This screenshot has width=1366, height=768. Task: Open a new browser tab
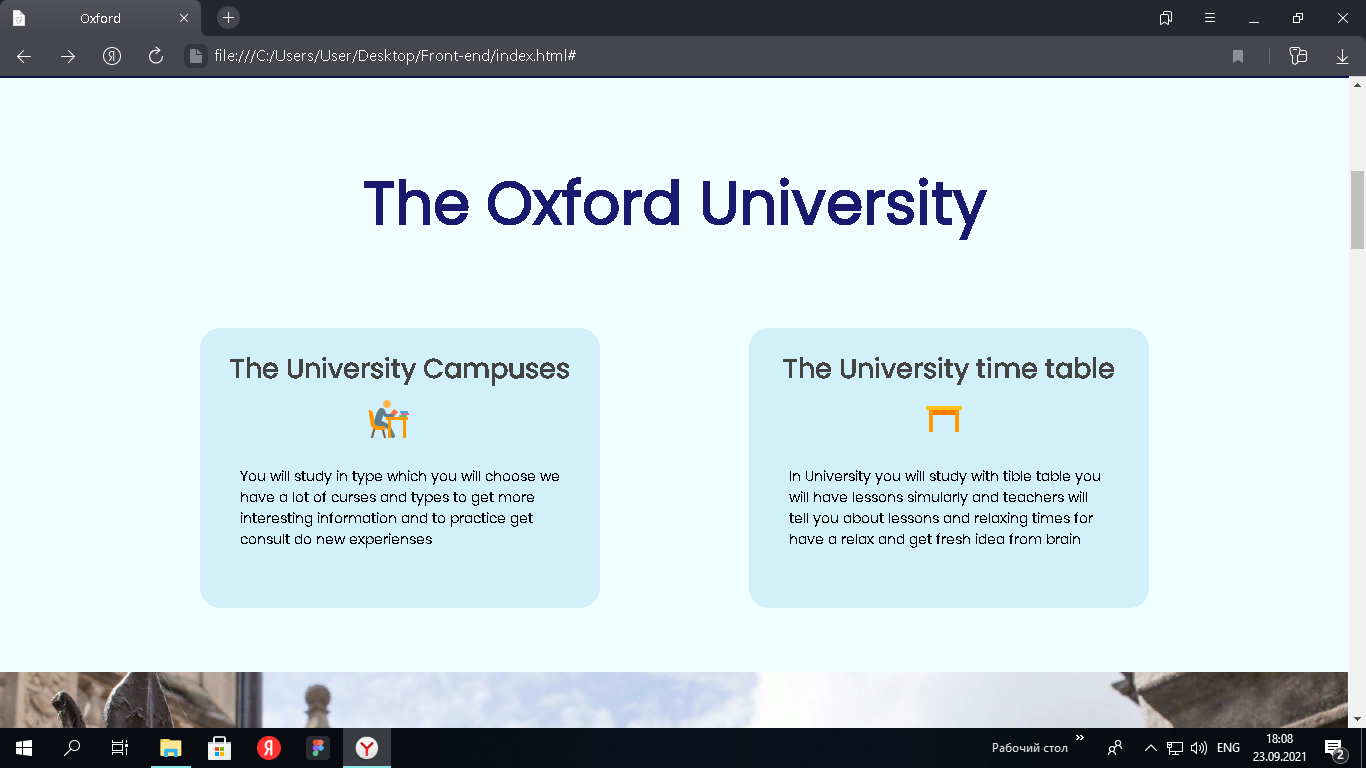pyautogui.click(x=228, y=18)
